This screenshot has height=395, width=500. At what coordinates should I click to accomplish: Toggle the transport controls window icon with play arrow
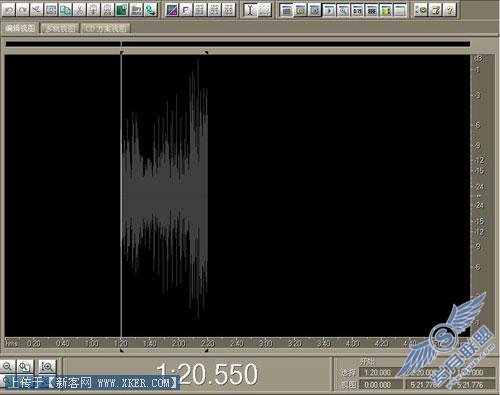(x=329, y=11)
